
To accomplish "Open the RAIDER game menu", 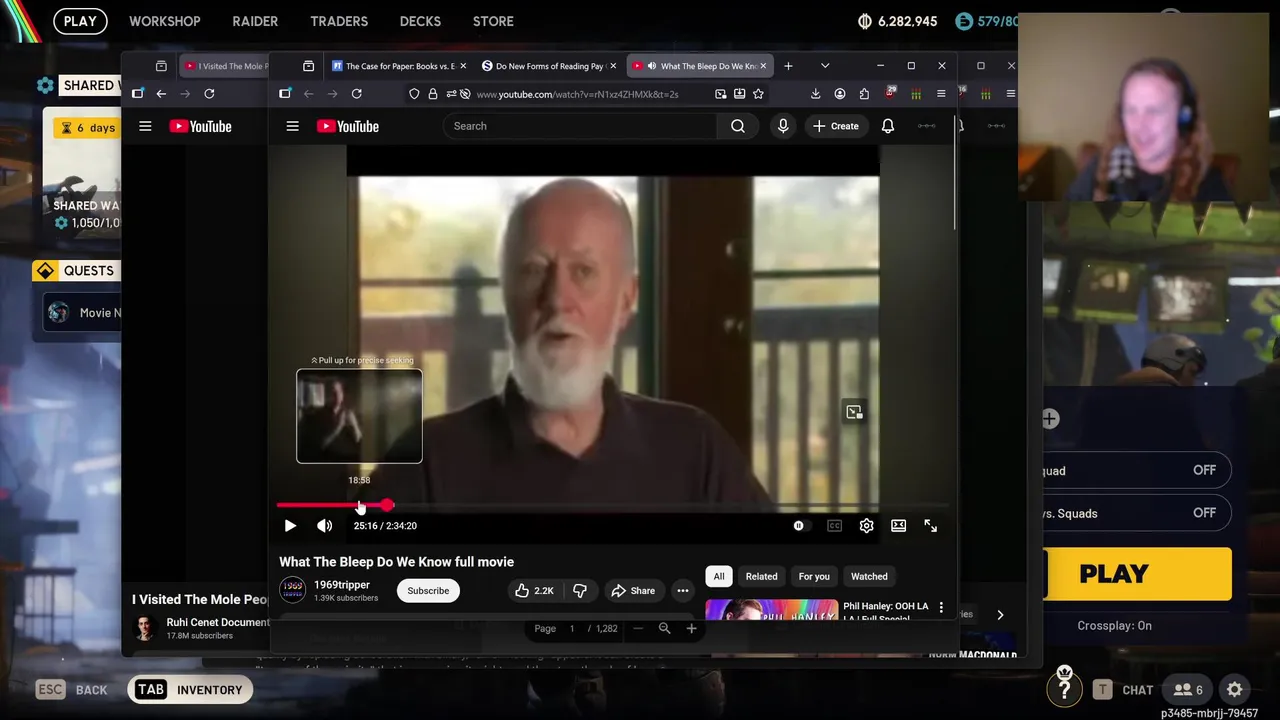I will tap(255, 21).
